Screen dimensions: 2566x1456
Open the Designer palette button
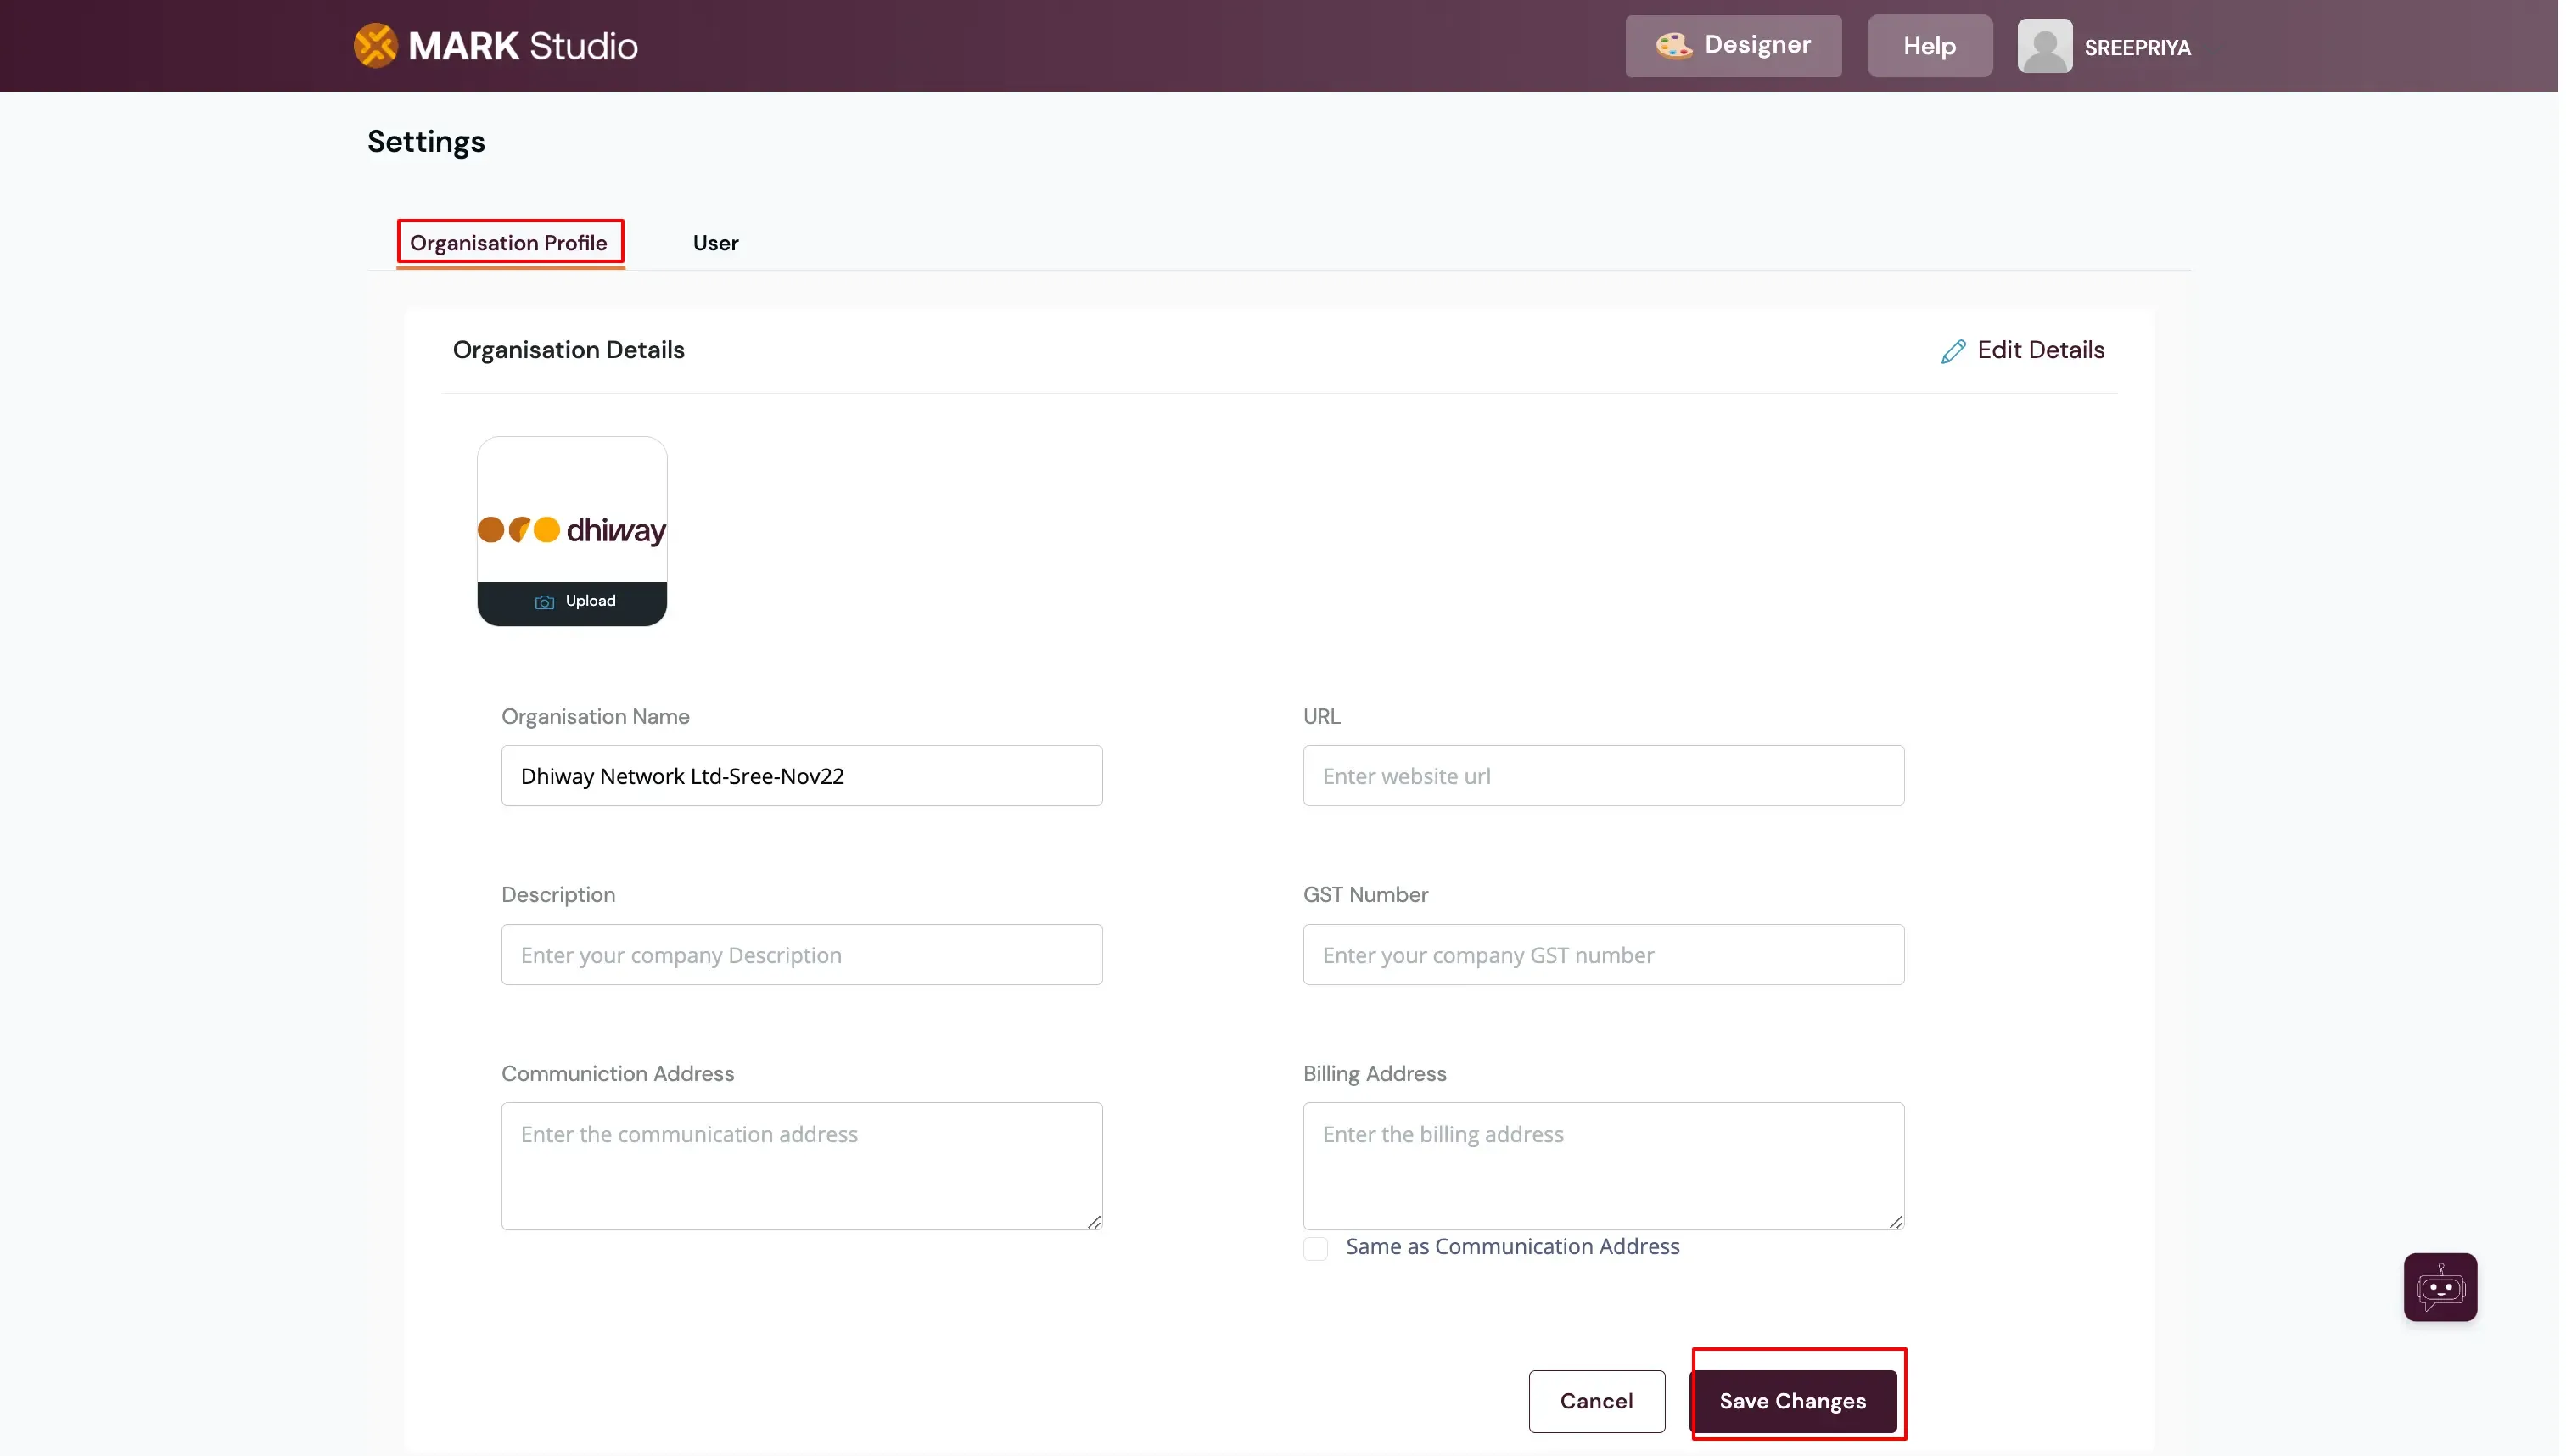pos(1732,46)
